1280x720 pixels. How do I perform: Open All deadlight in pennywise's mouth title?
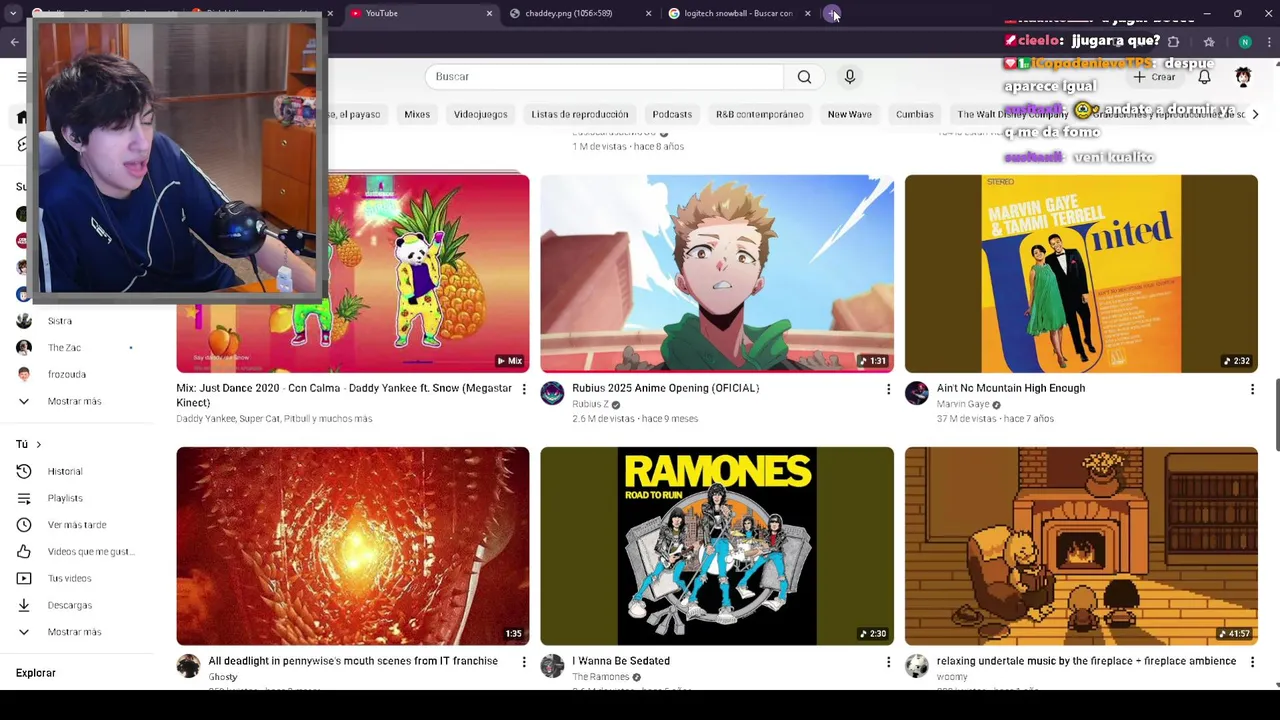tap(353, 661)
